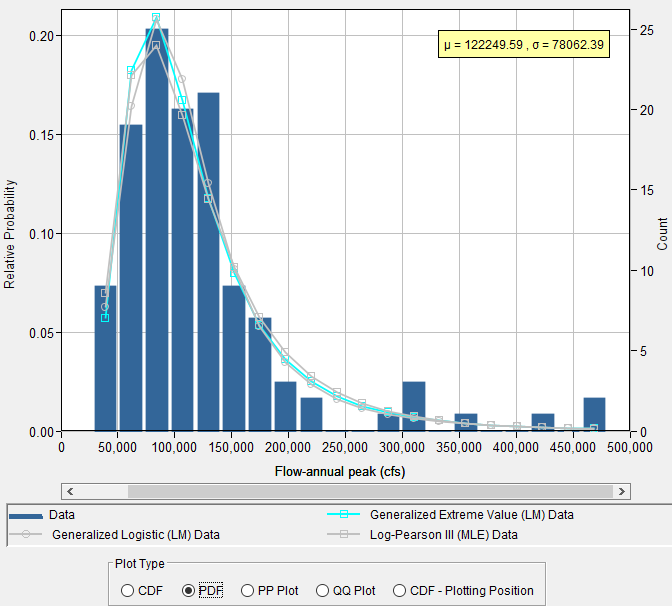Click the yellow mean and sigma statistics box
The height and width of the screenshot is (606, 672).
(524, 44)
